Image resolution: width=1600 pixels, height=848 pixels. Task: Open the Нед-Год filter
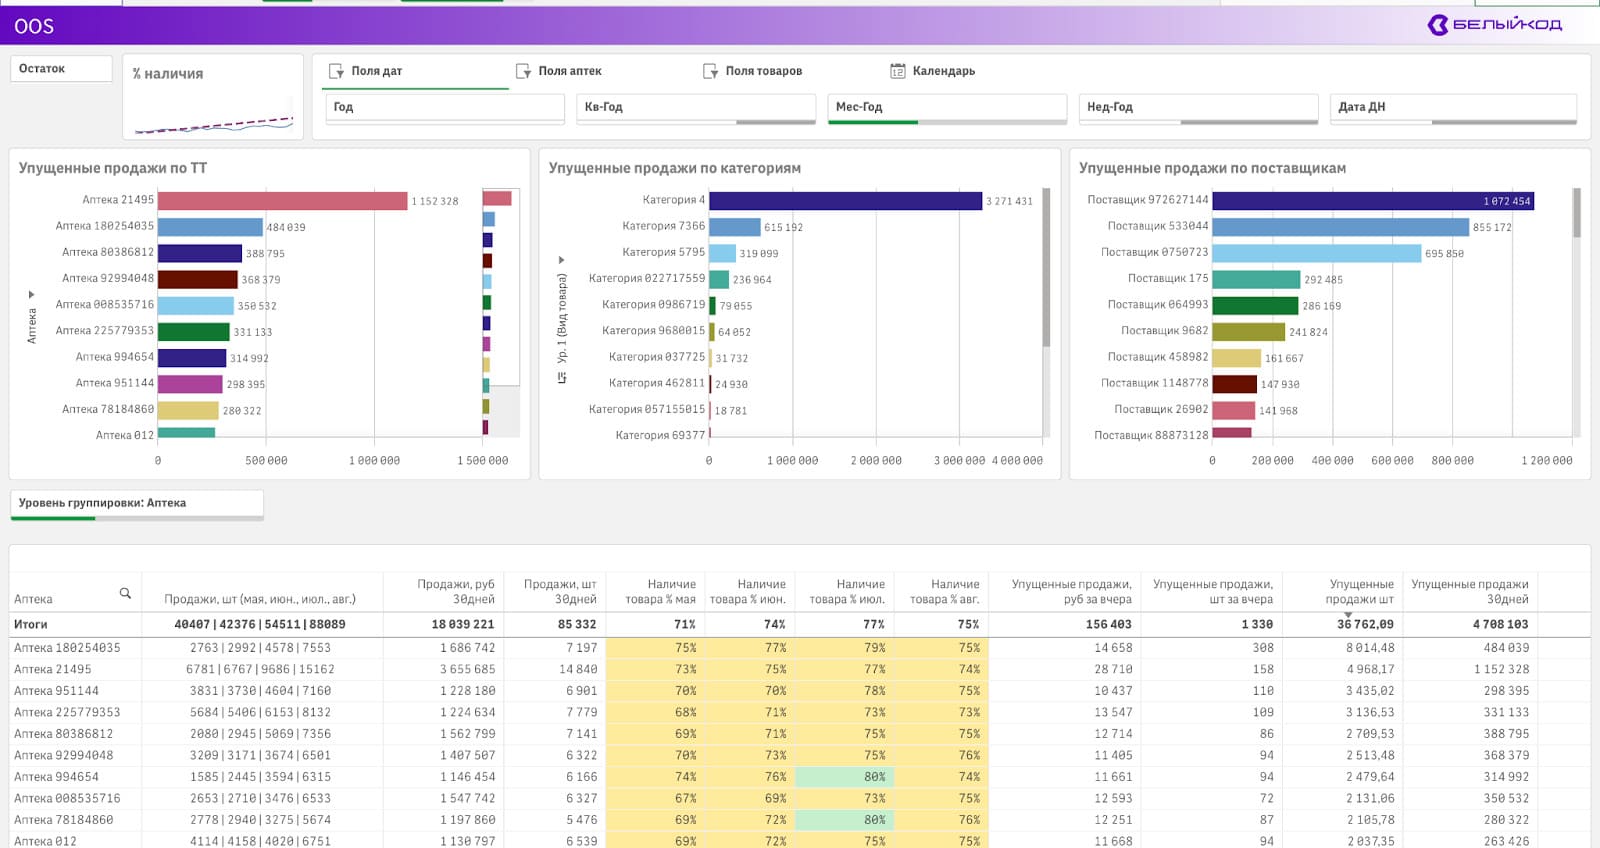click(x=1198, y=108)
